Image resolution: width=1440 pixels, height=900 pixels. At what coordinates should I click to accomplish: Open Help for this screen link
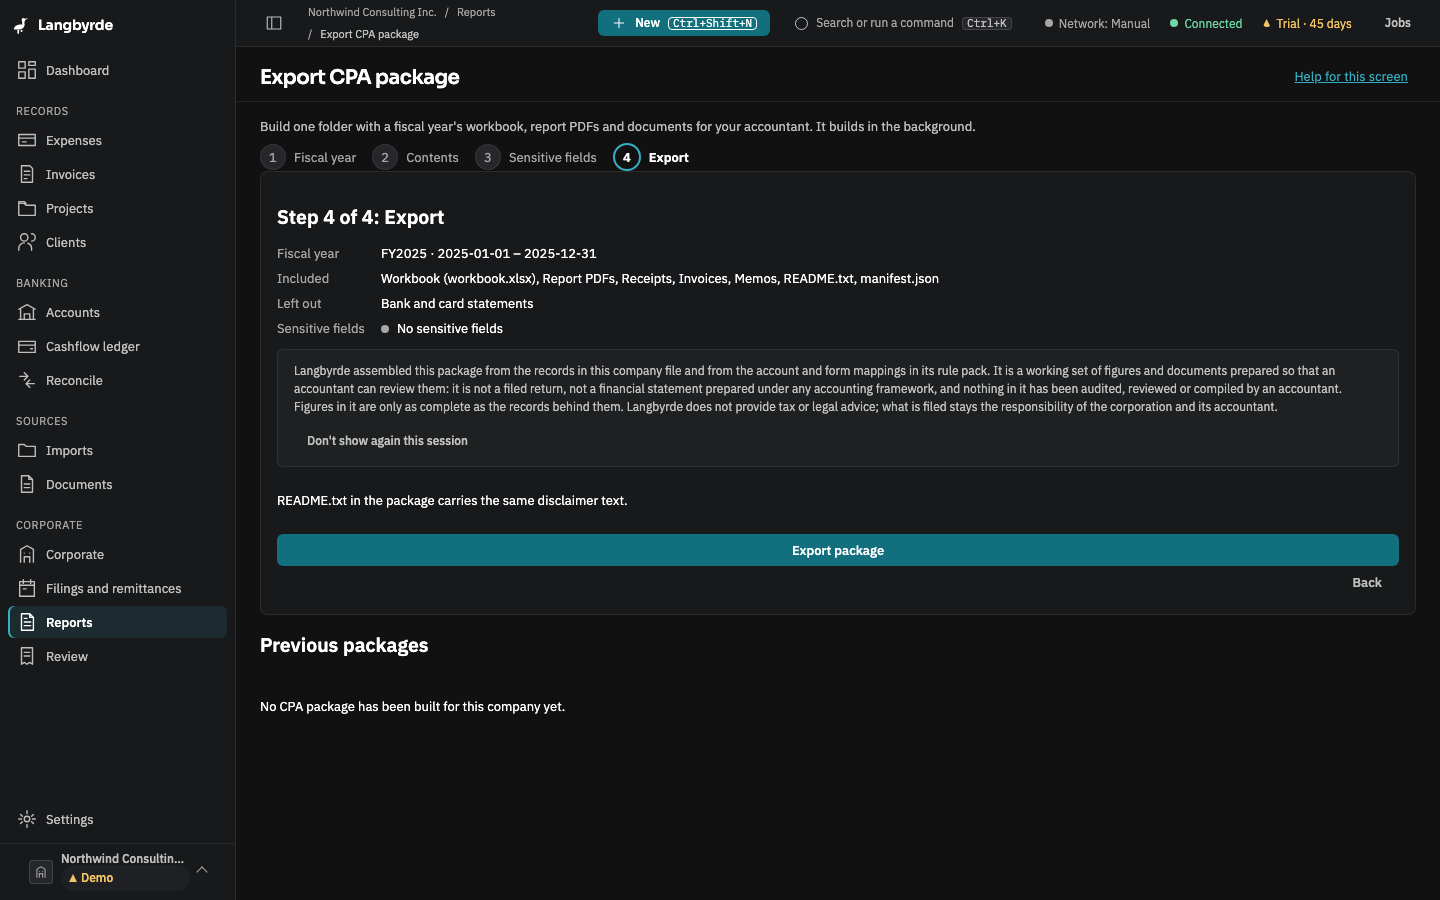pos(1350,77)
